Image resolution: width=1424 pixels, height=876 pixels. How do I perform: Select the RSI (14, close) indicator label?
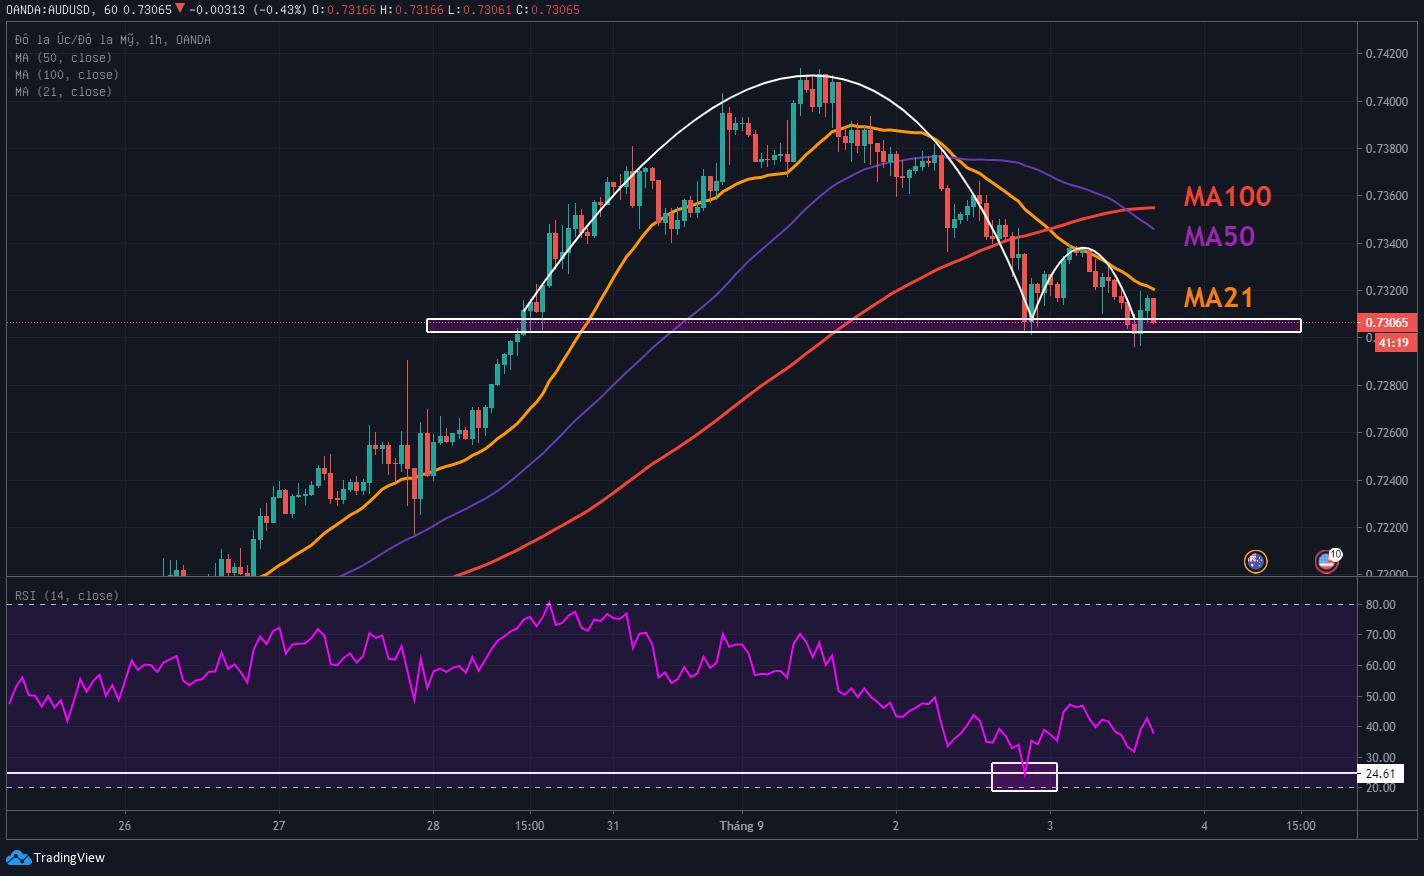67,596
